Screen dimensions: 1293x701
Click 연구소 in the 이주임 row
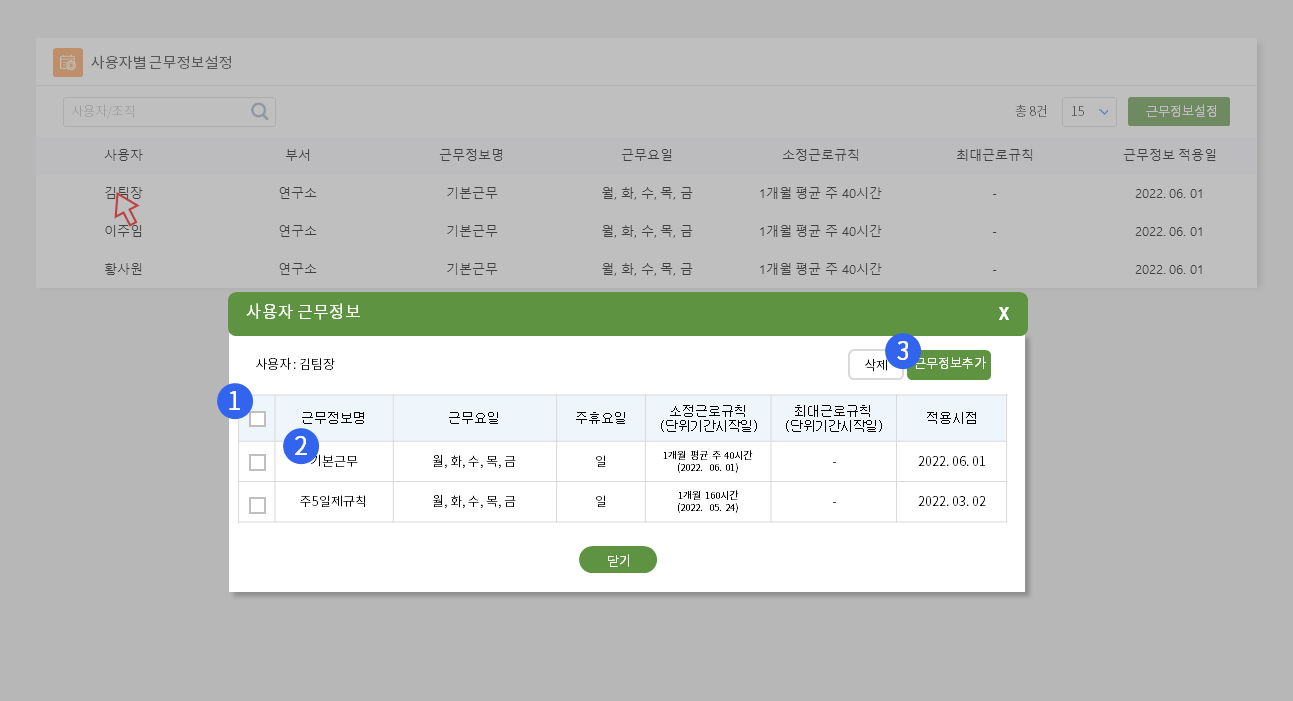[298, 231]
